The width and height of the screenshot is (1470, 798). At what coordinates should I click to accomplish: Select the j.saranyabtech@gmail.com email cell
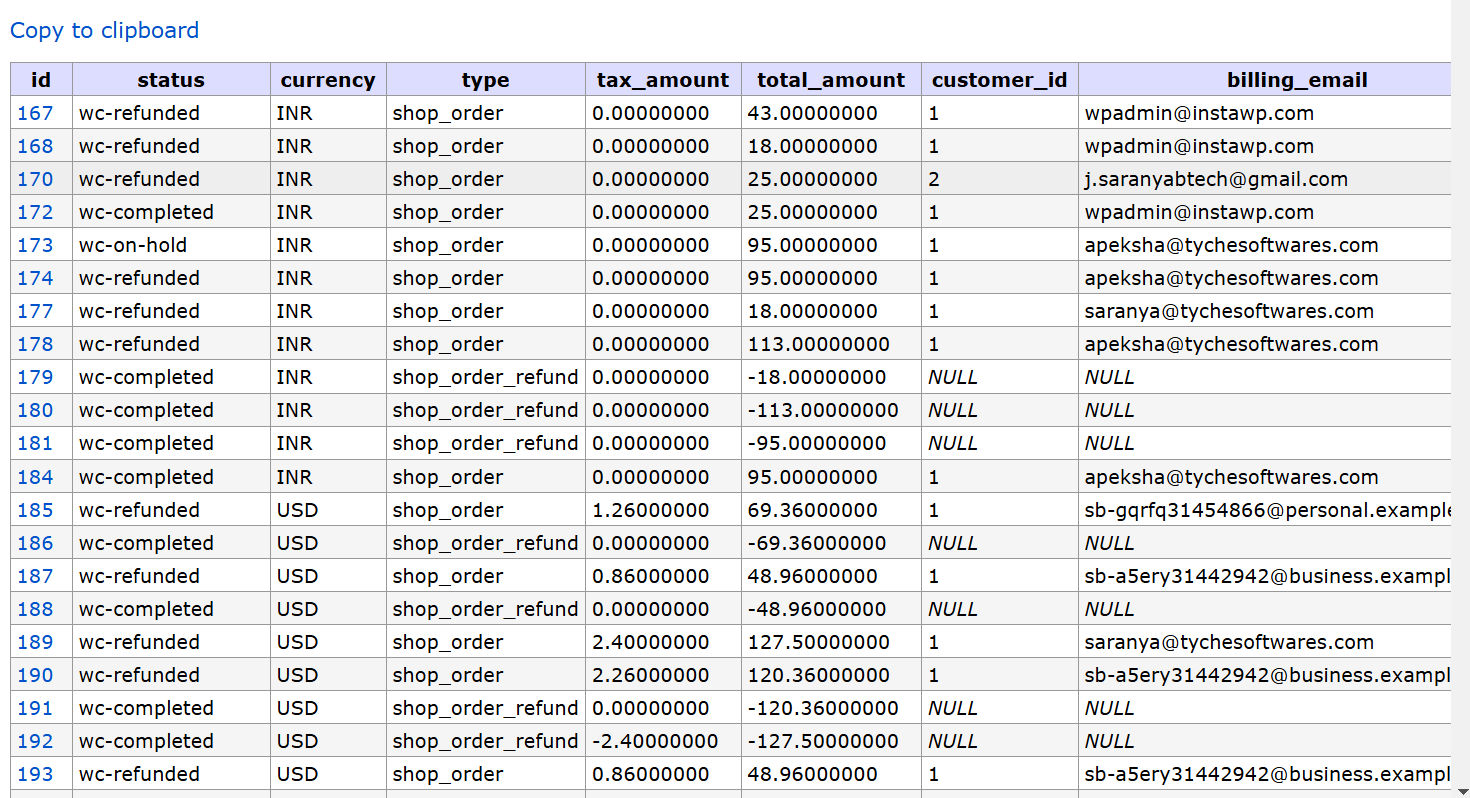(x=1216, y=179)
